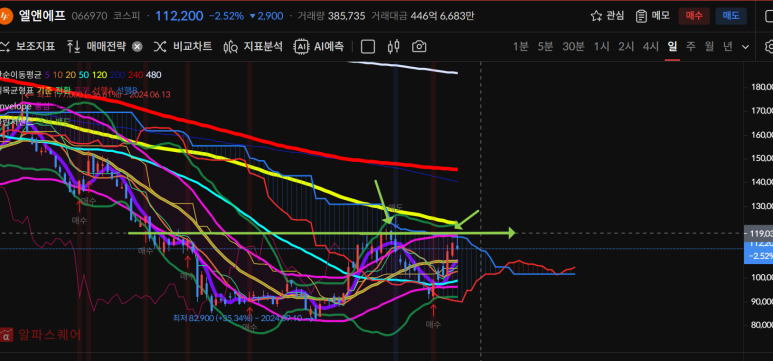
Task: Click the Envelope indicator legend label
Action: coord(16,106)
